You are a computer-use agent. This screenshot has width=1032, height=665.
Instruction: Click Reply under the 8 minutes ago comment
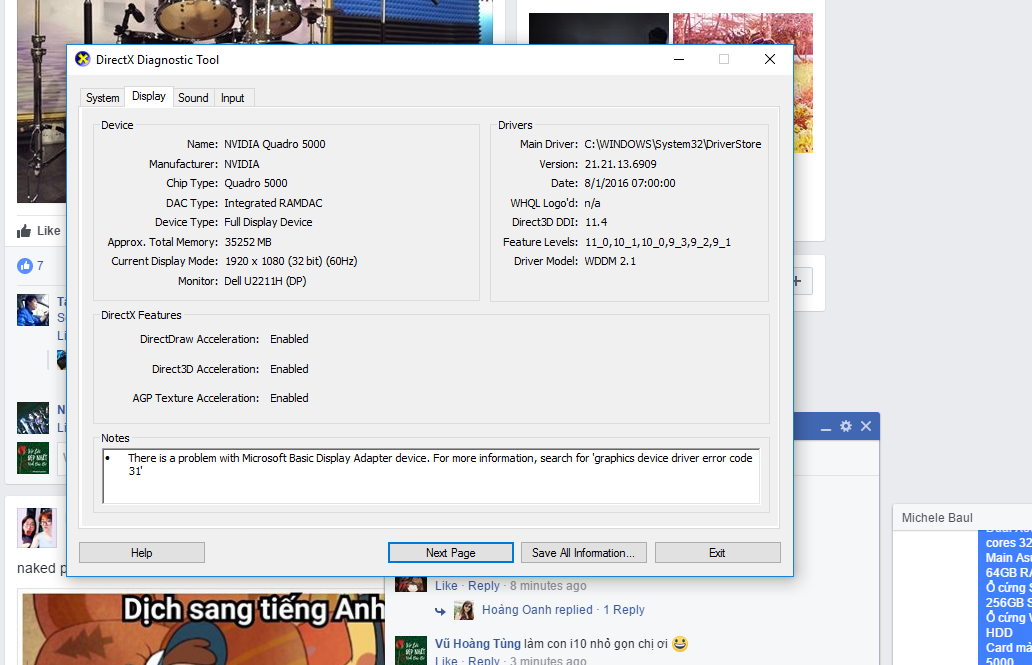click(x=484, y=585)
